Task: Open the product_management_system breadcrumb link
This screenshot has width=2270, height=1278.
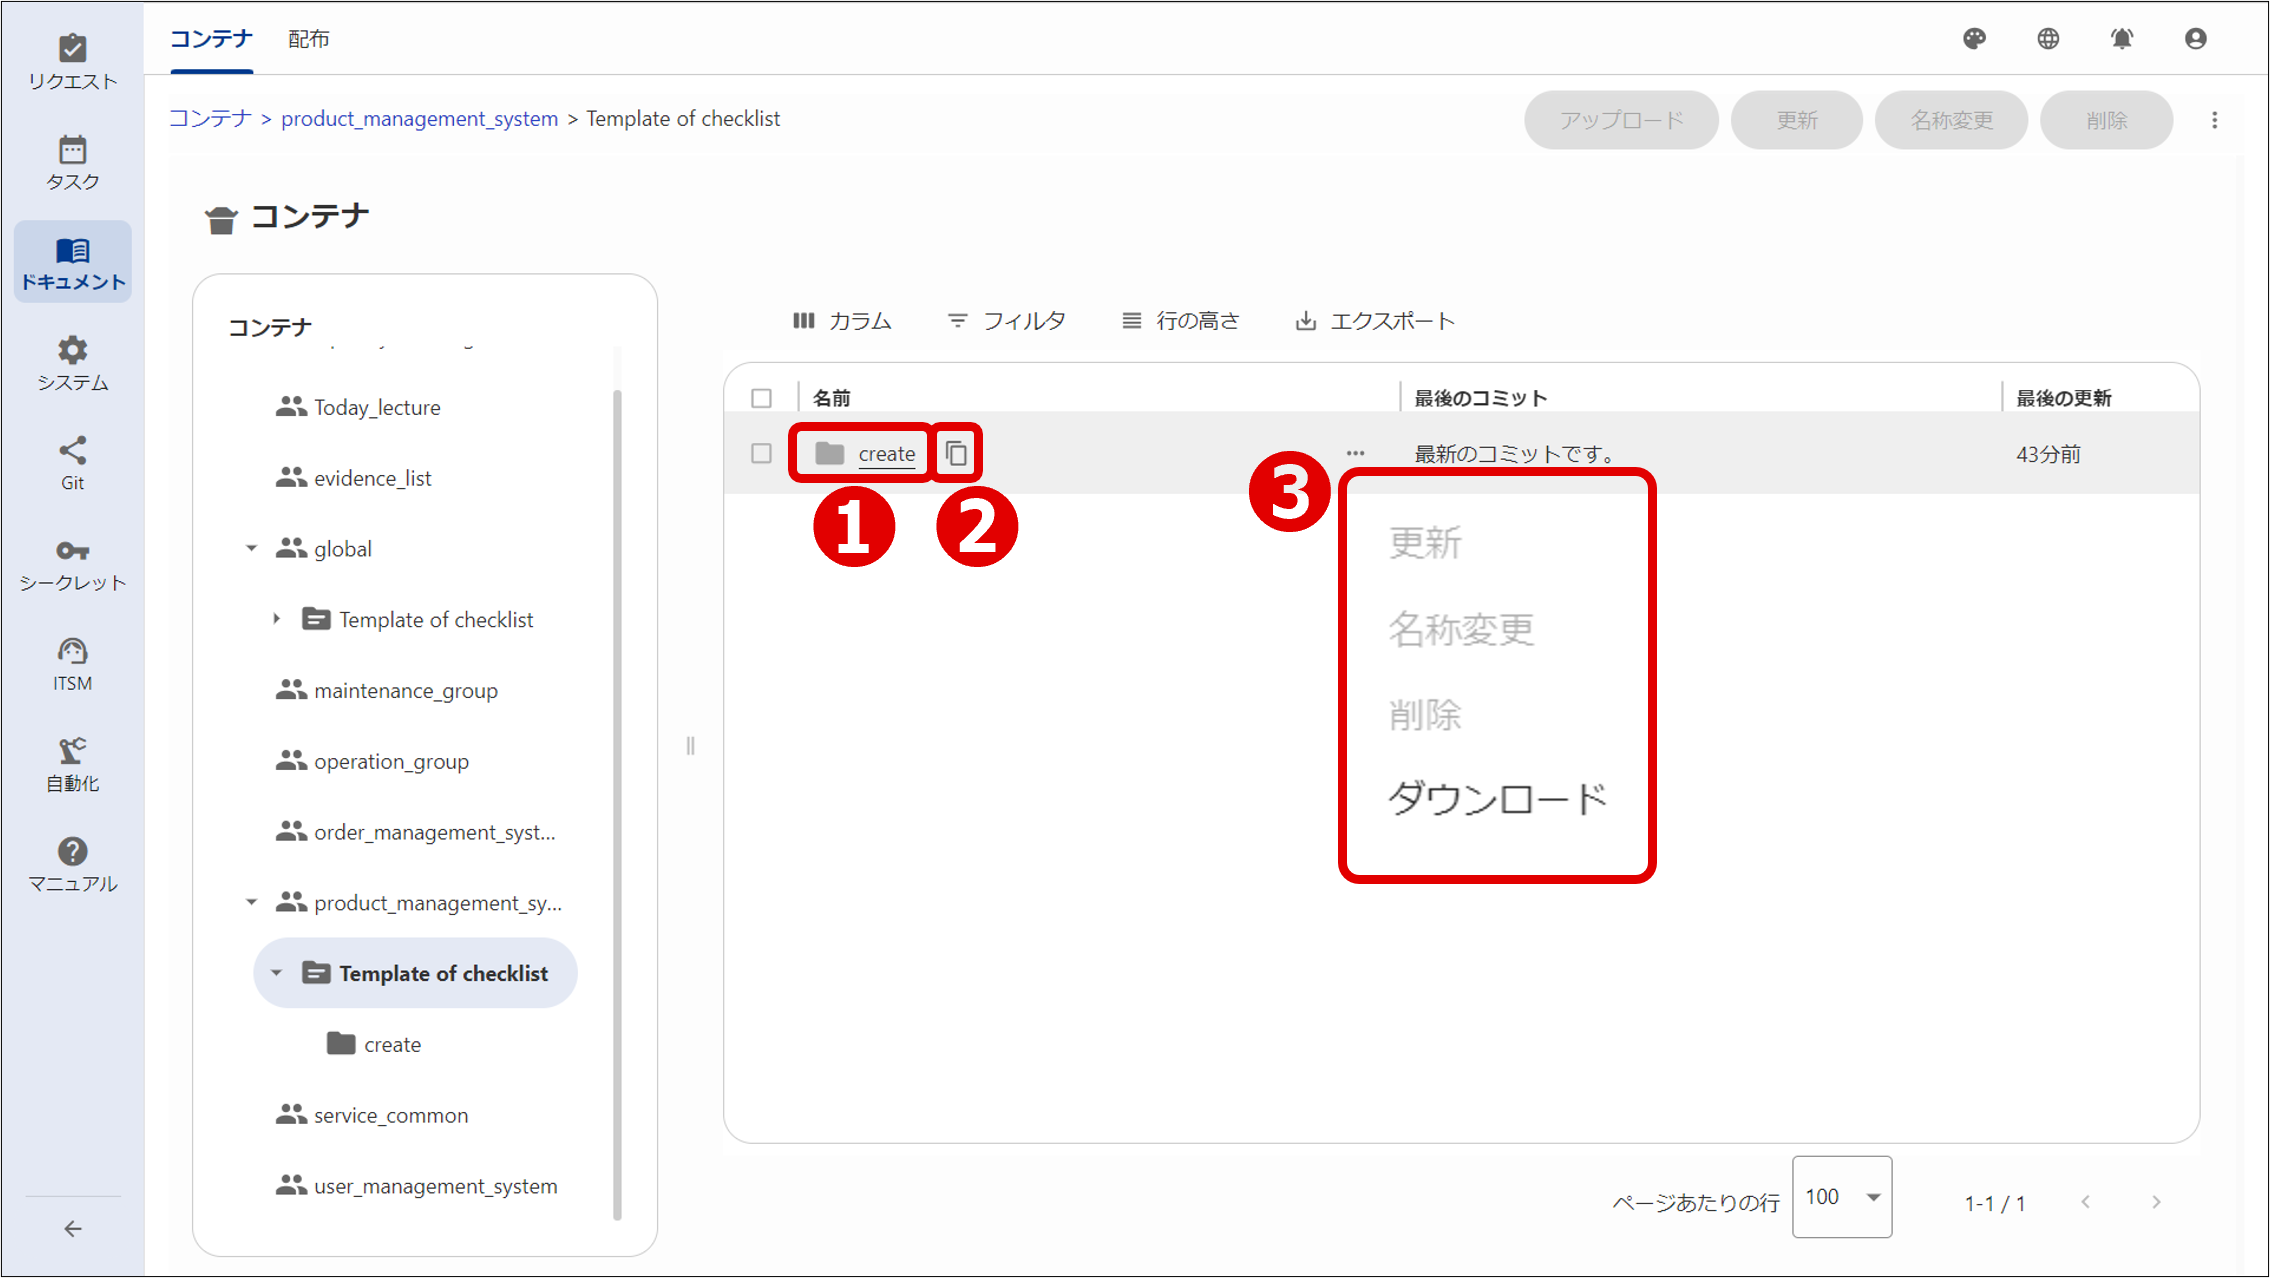Action: click(x=419, y=118)
